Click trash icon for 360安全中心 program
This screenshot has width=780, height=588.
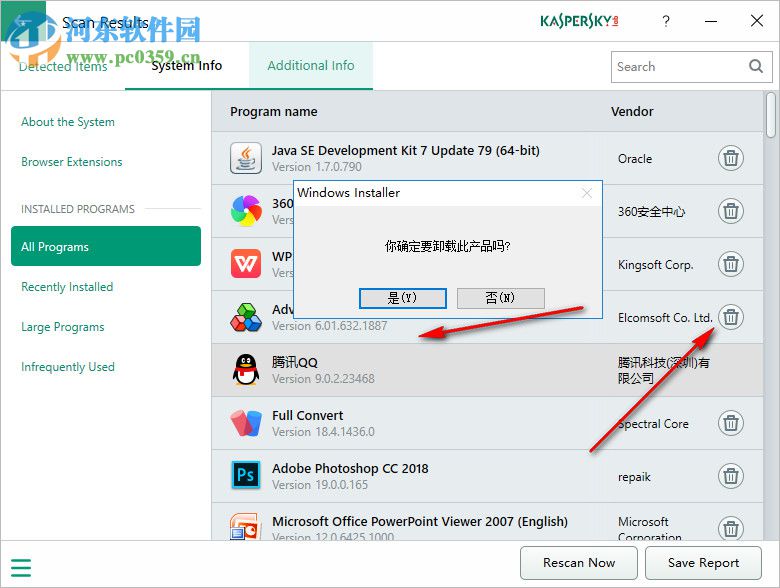[730, 211]
